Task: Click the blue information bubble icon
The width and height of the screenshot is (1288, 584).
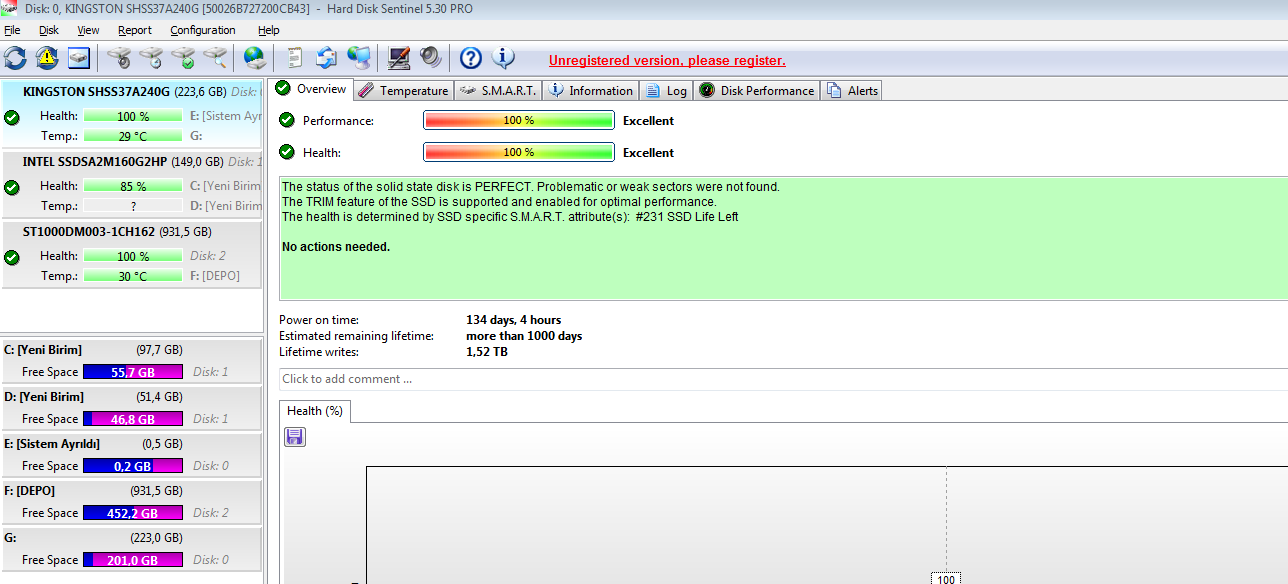Action: 503,58
